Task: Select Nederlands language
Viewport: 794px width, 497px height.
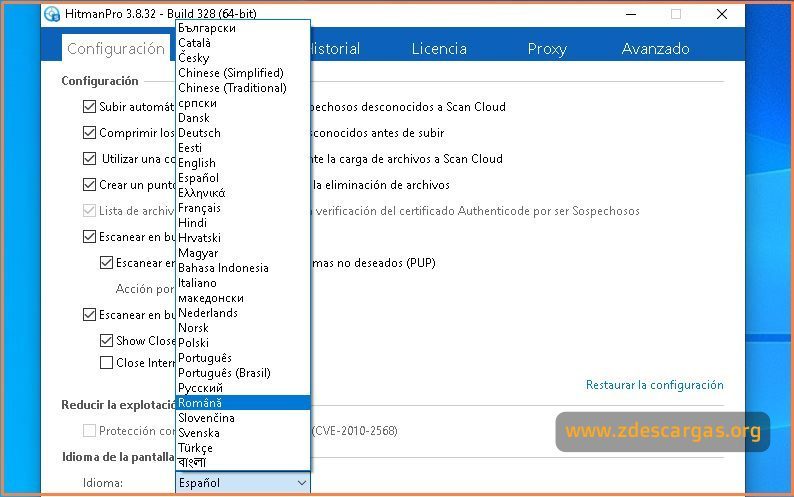Action: [243, 313]
